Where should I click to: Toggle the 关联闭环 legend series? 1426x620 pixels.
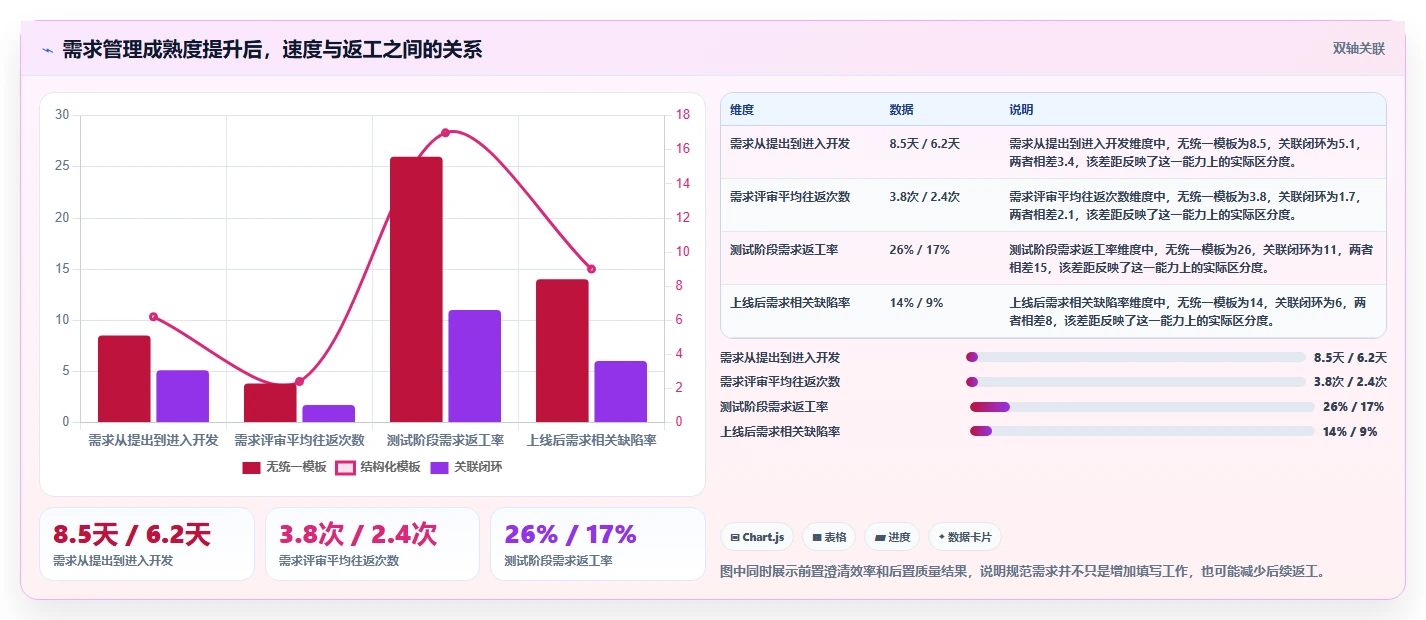pos(466,467)
